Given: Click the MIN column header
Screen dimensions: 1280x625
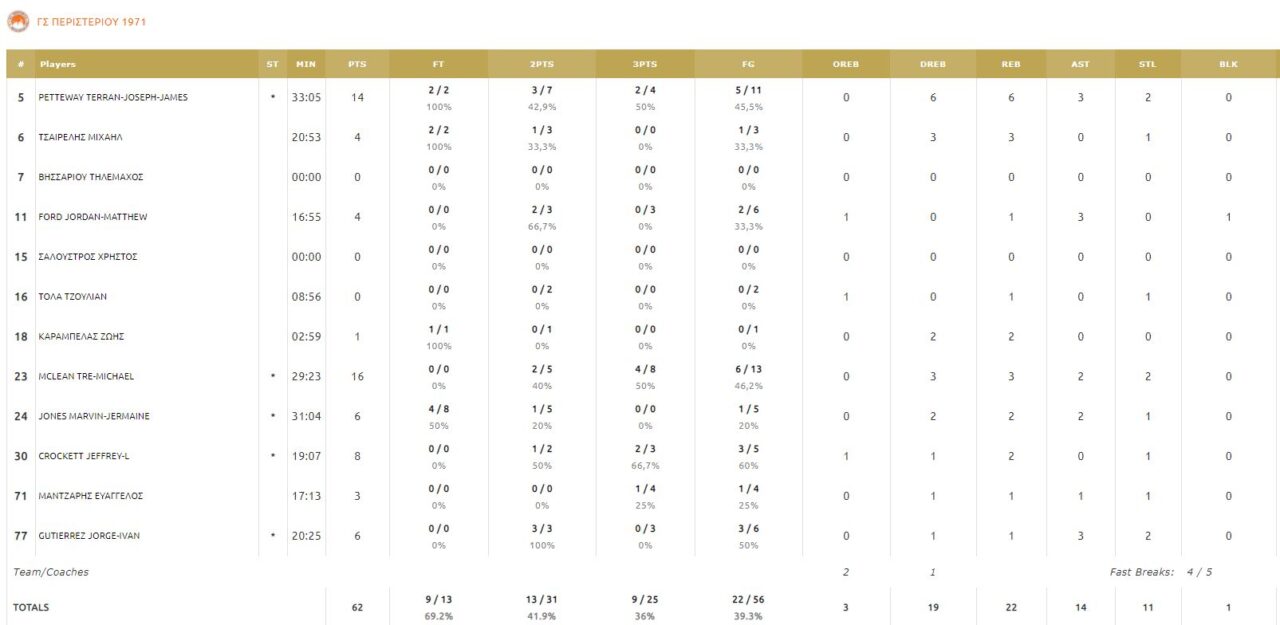Looking at the screenshot, I should [x=306, y=64].
